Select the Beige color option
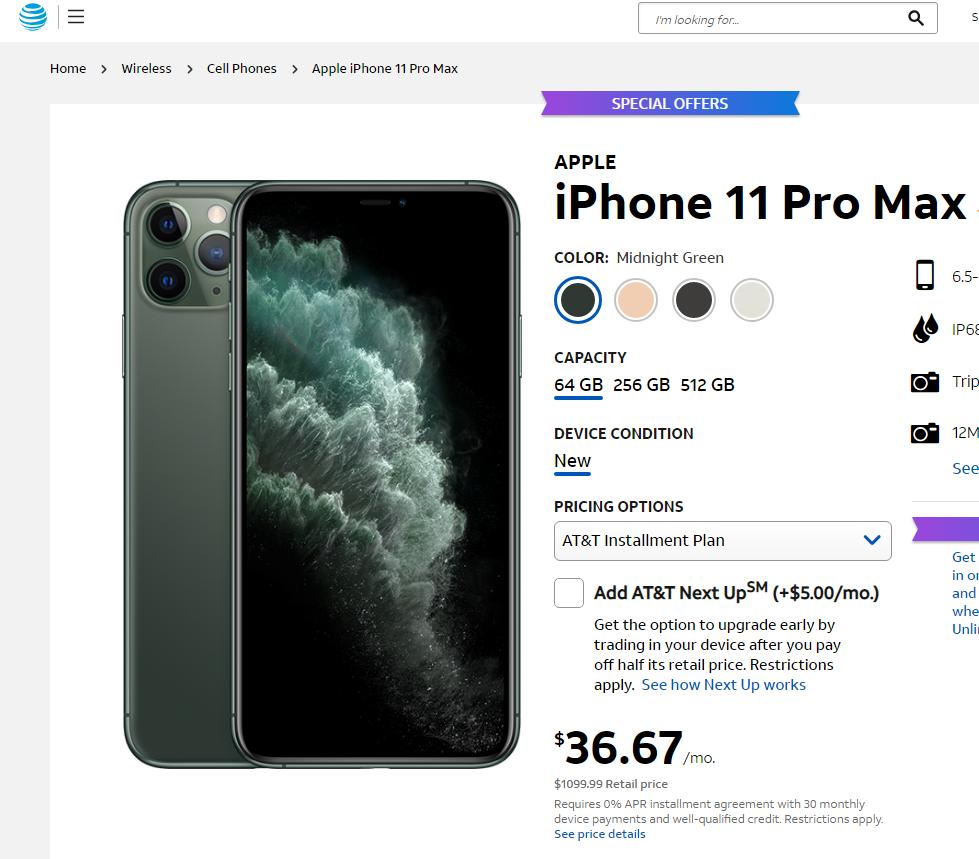Image resolution: width=979 pixels, height=859 pixels. point(636,300)
